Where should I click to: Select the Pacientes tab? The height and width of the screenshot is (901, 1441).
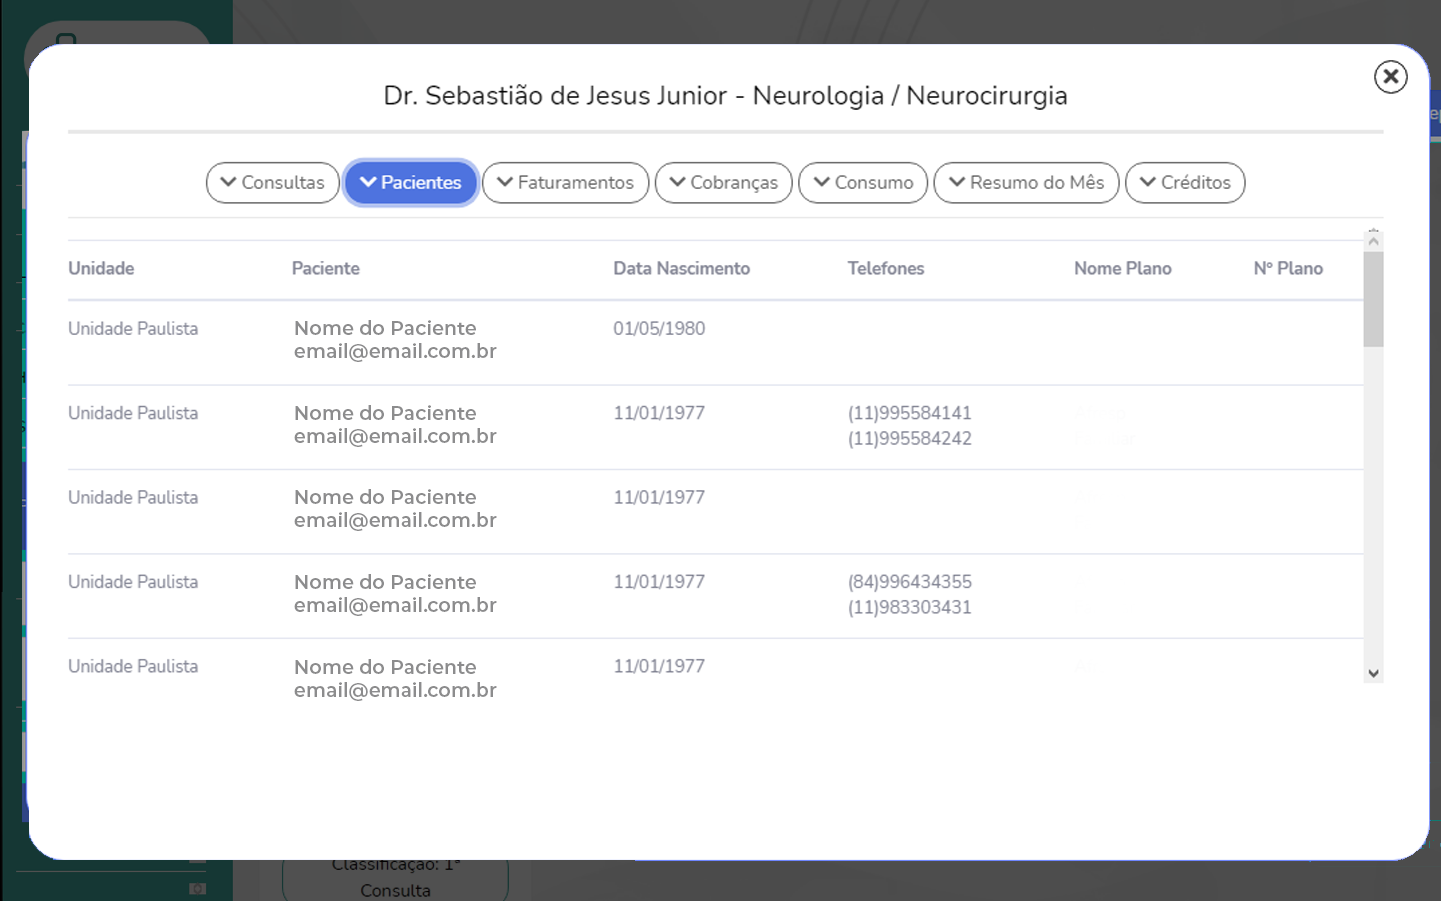click(x=410, y=183)
